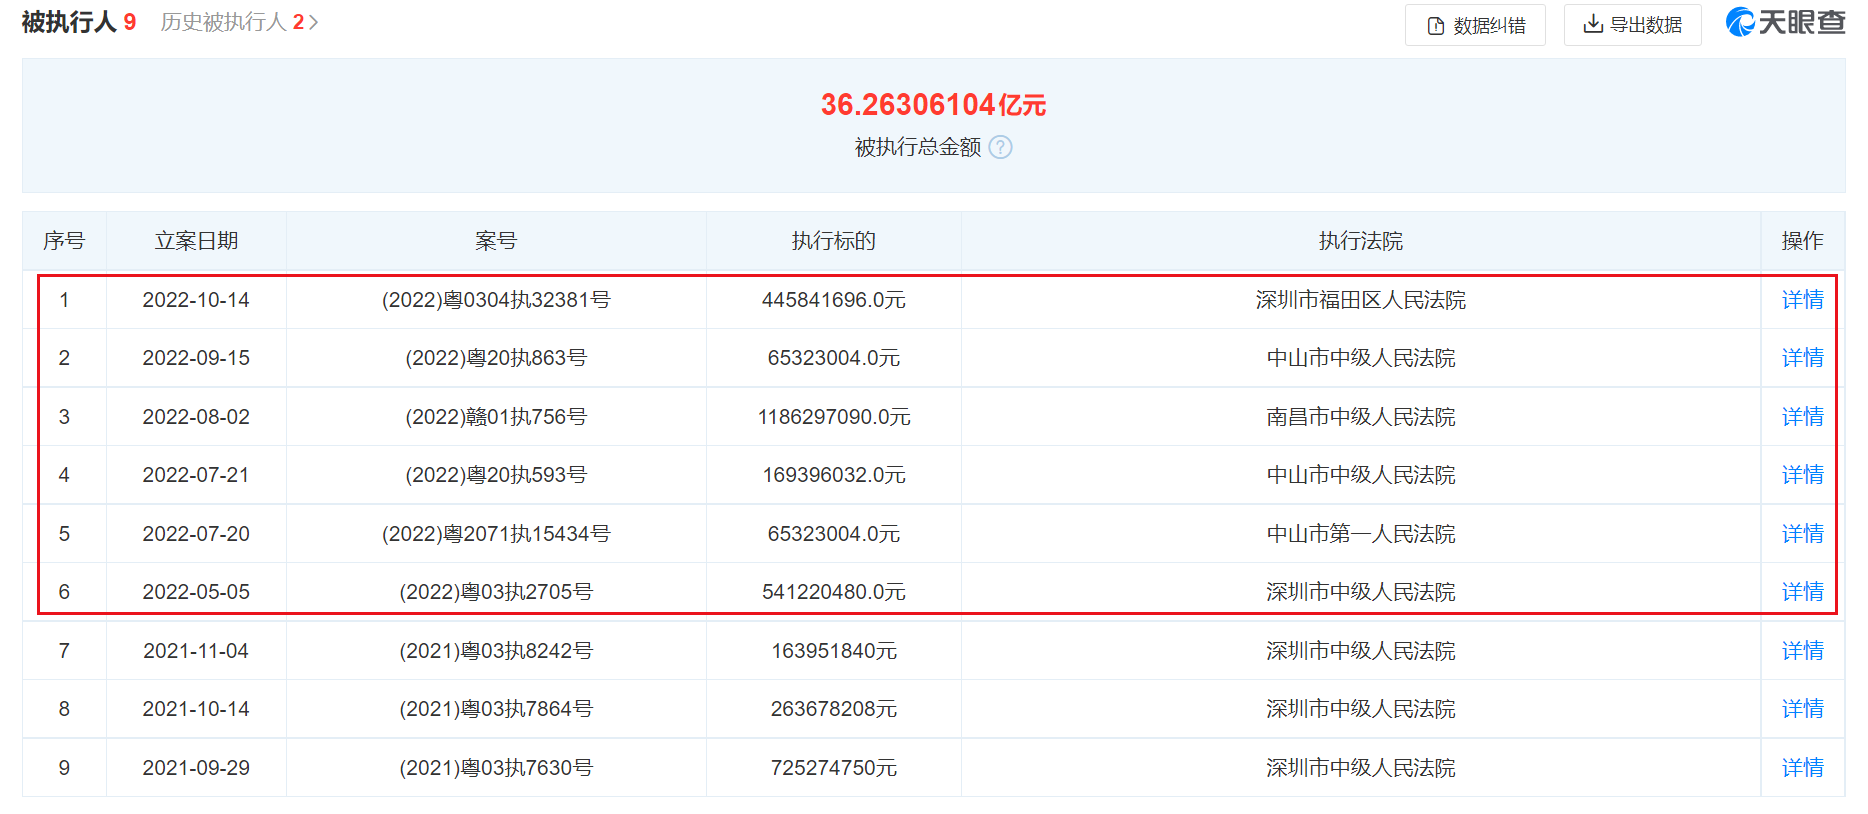Open 详情 for case (2022)粤03执2705号
This screenshot has width=1868, height=814.
tap(1802, 592)
